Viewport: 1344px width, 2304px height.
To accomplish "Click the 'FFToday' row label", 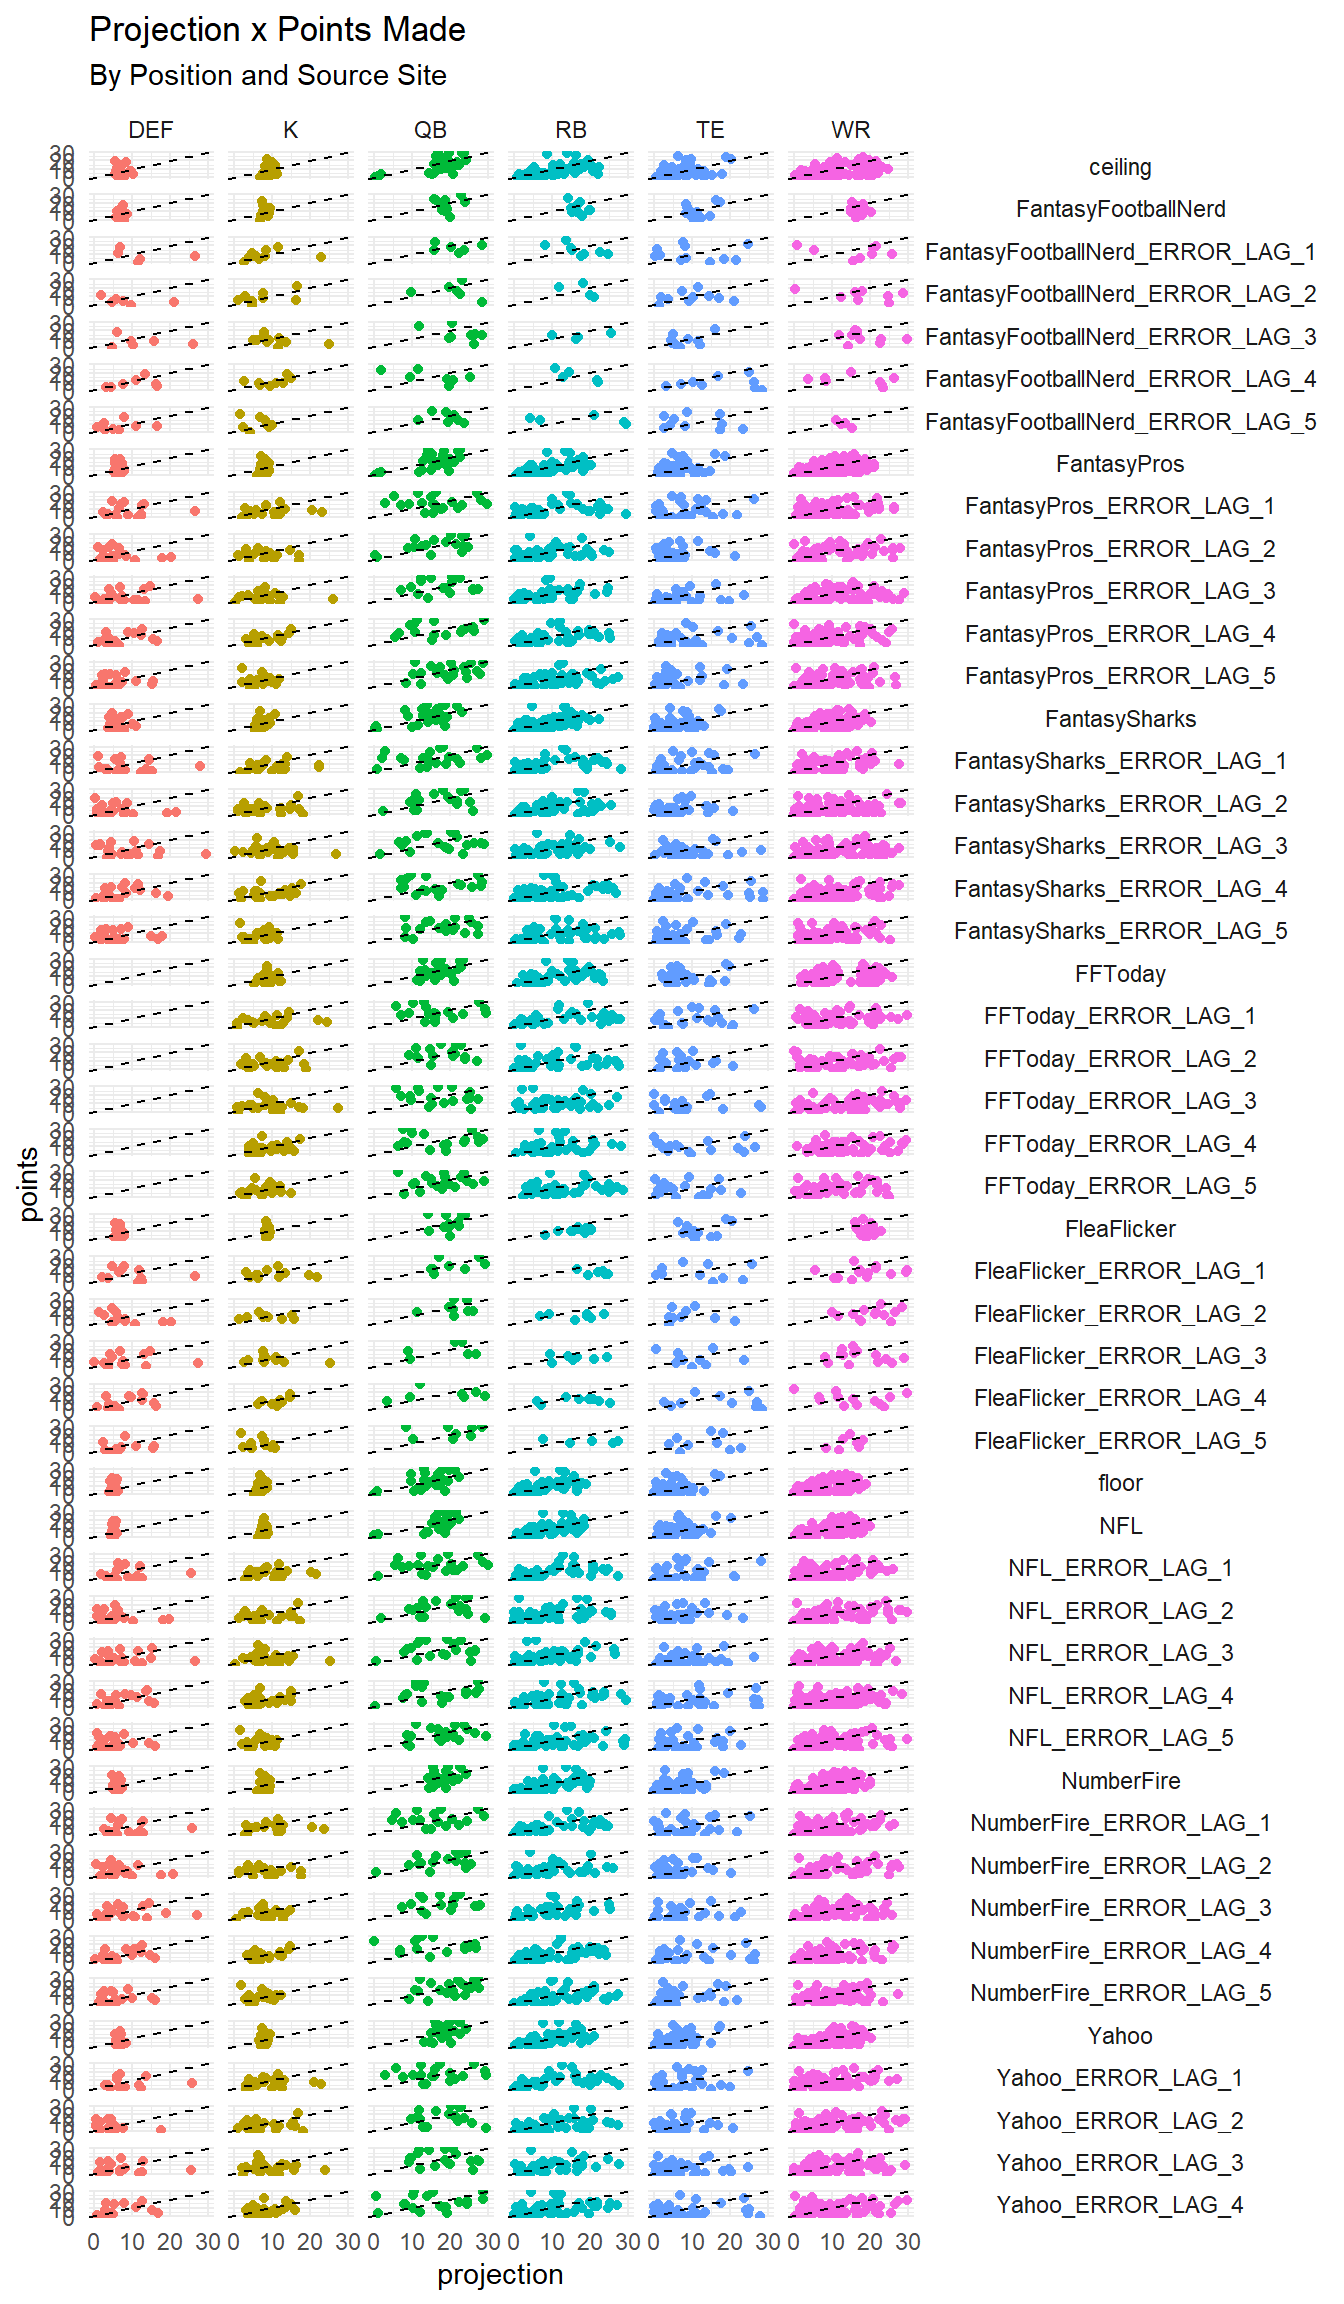I will click(x=1120, y=974).
